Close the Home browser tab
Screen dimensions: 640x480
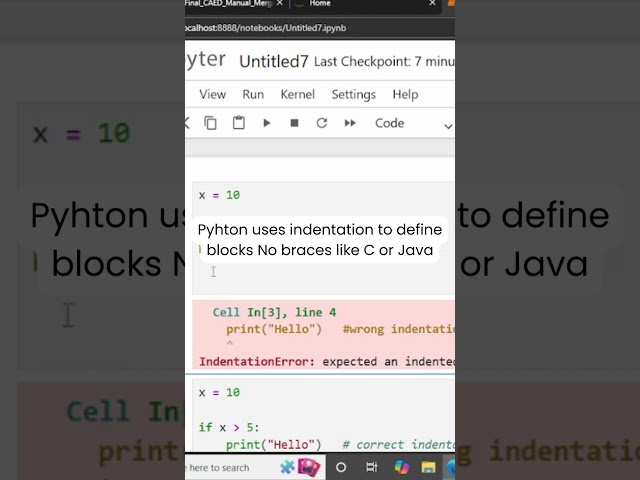point(432,3)
